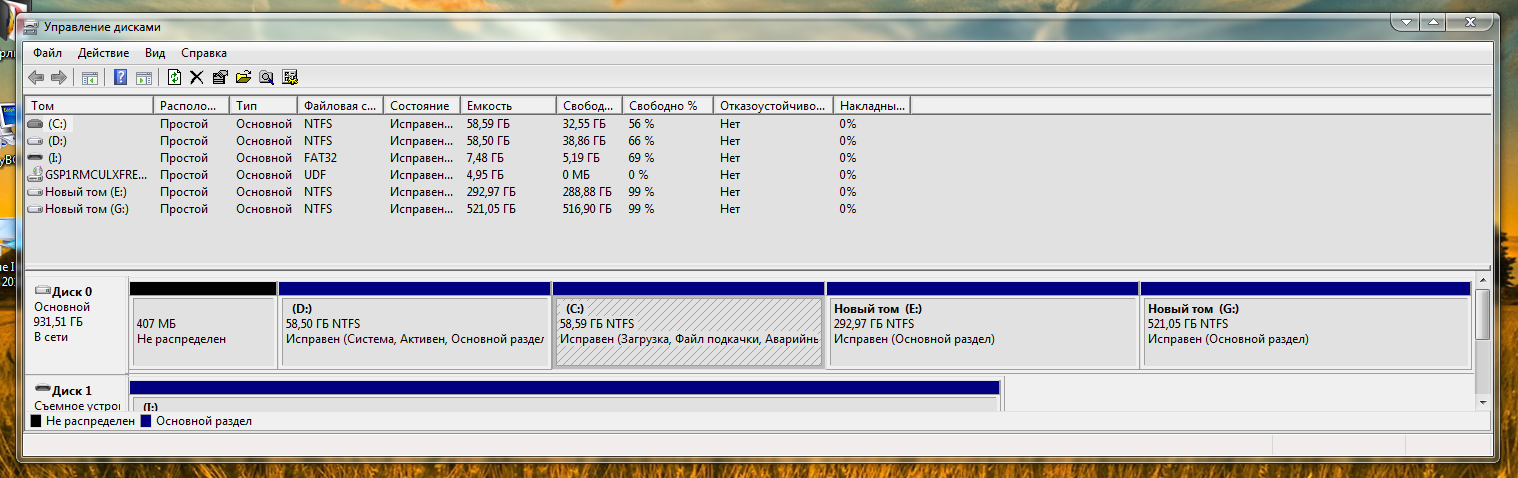Click the 516,90 ГБ free space cell
1518x478 pixels.
[x=588, y=209]
